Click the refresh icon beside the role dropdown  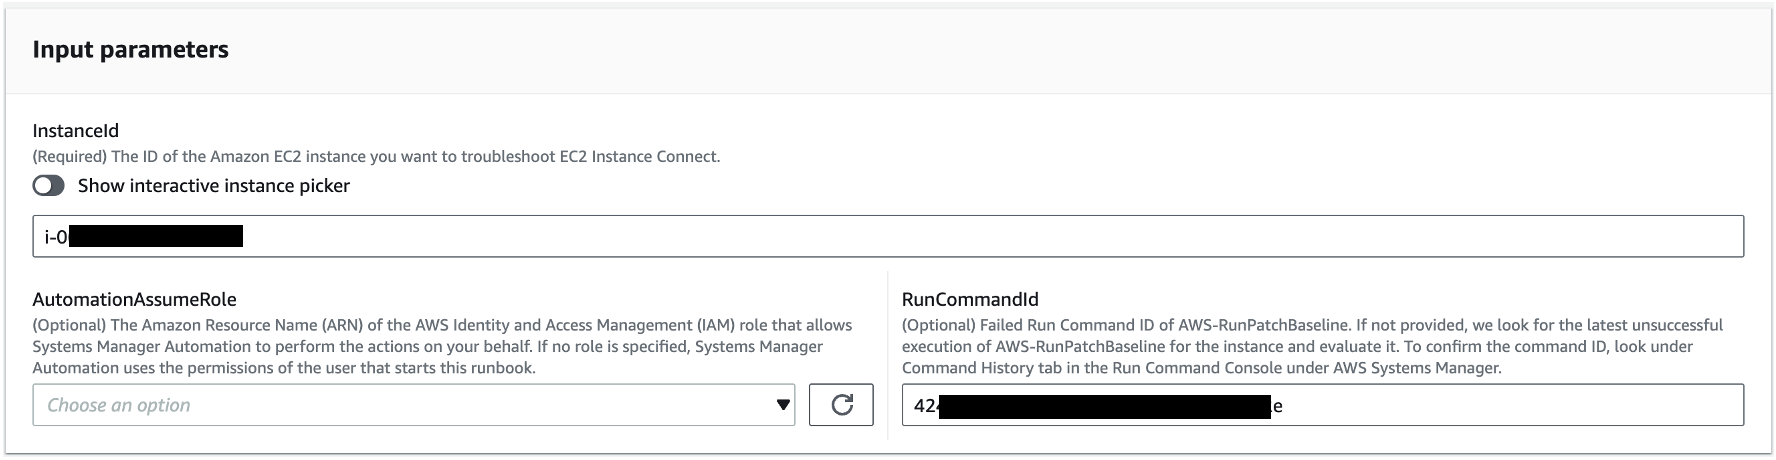[x=841, y=405]
